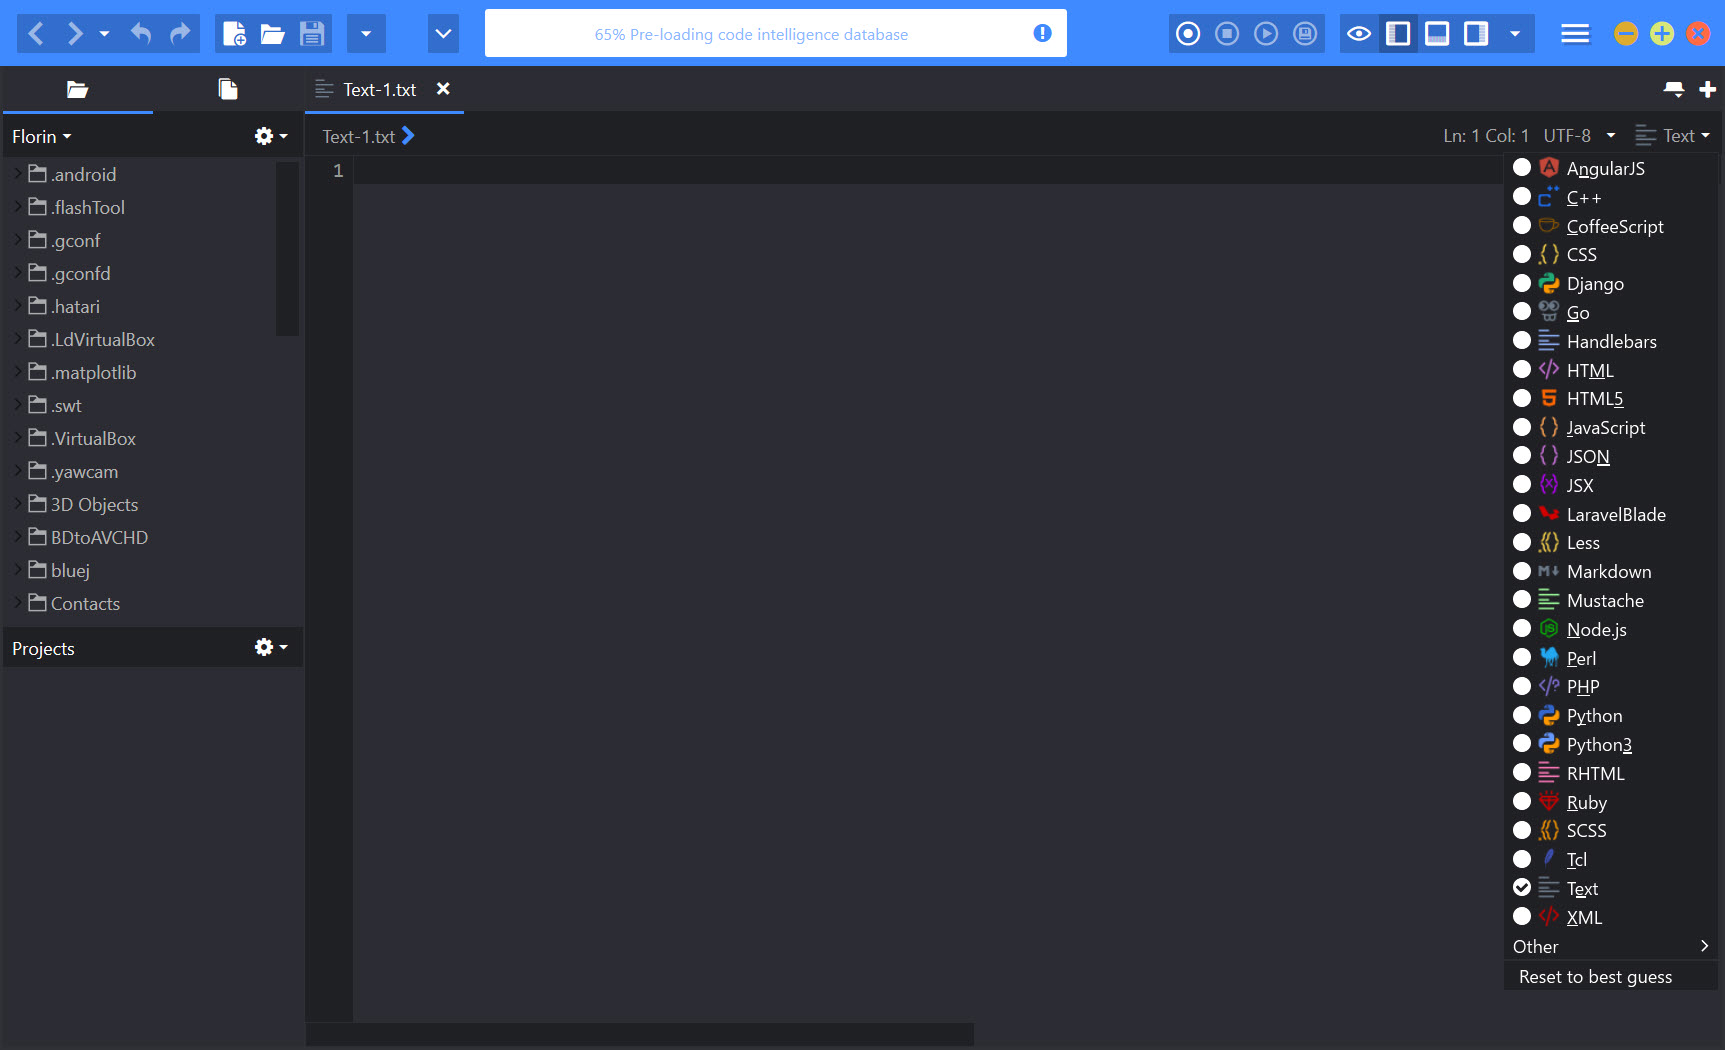This screenshot has height=1050, width=1725.
Task: Select PHP from the language menu
Action: tap(1610, 687)
